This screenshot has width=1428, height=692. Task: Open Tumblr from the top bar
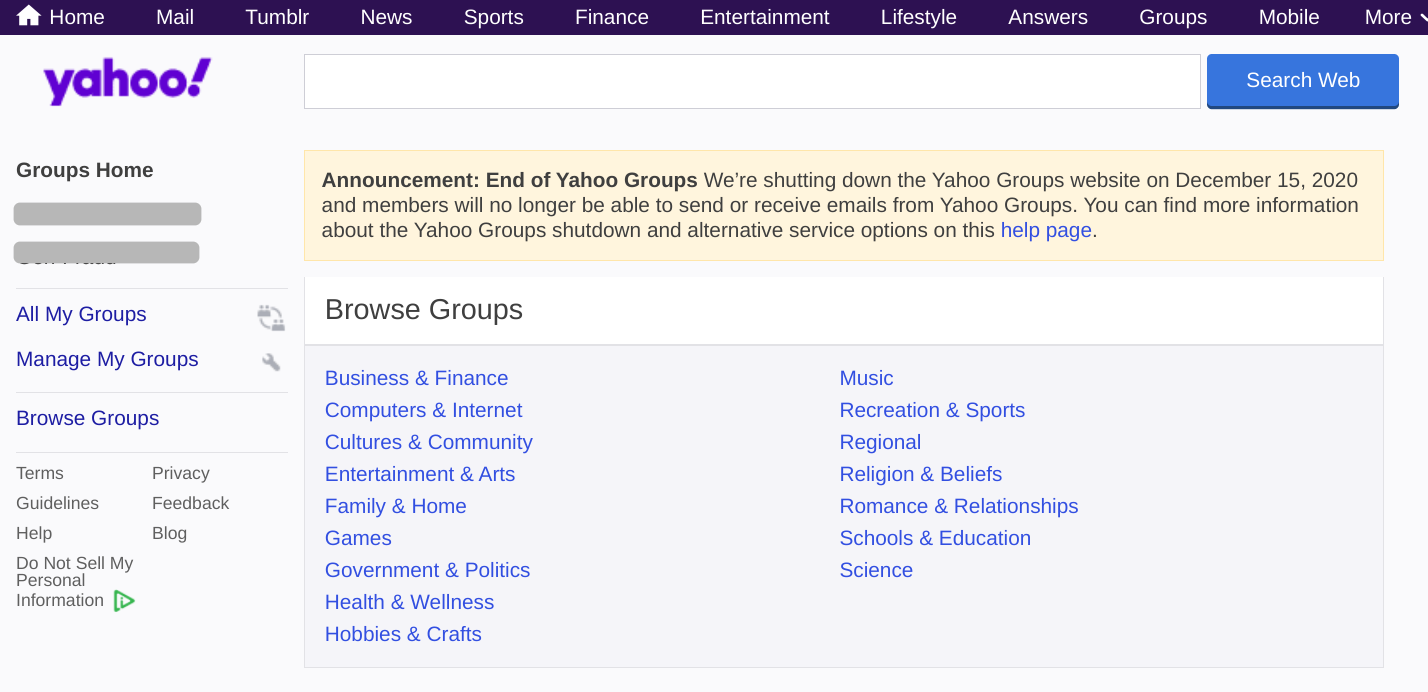coord(277,16)
